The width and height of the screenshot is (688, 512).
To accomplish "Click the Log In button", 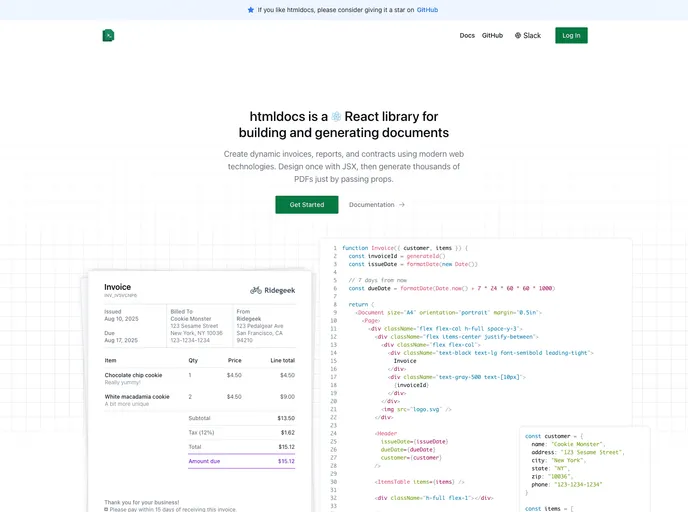I will pyautogui.click(x=571, y=36).
